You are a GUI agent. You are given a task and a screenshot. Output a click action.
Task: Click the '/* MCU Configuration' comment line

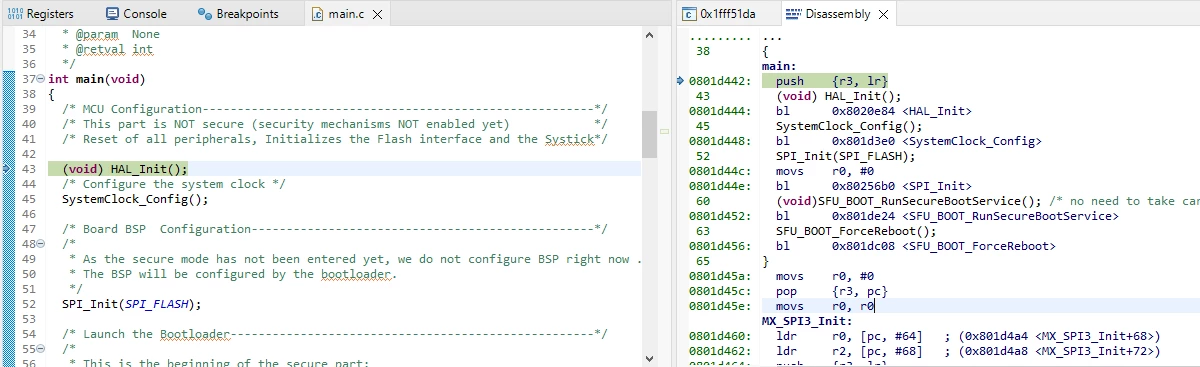coord(335,109)
